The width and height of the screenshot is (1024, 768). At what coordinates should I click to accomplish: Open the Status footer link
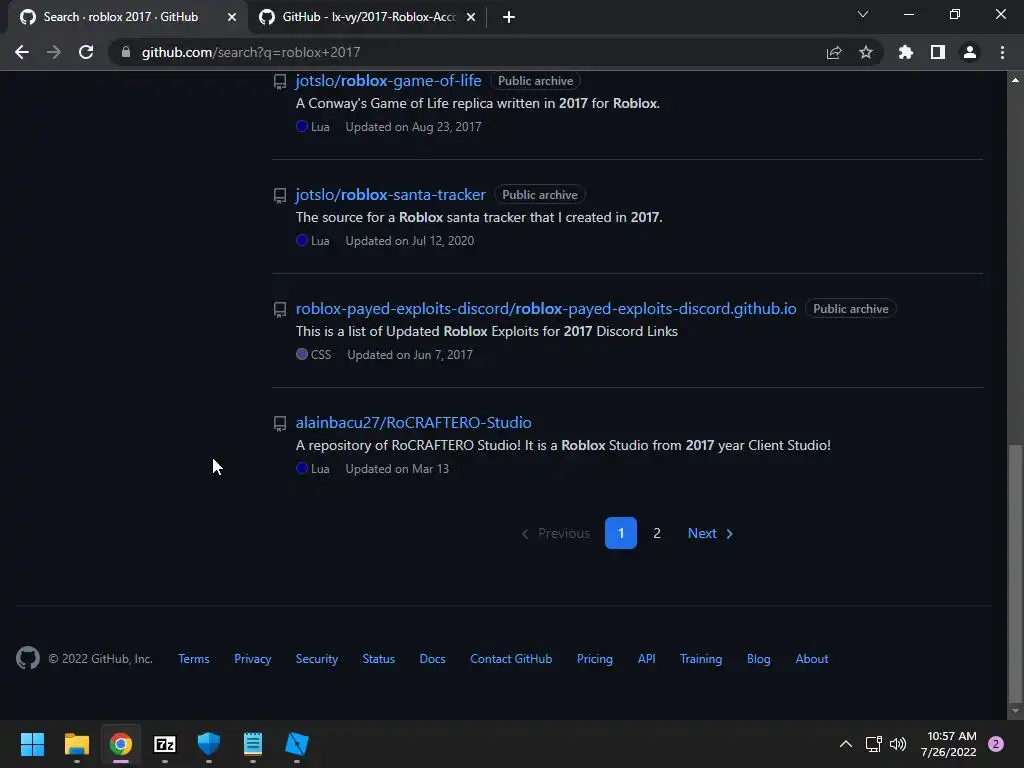[379, 659]
